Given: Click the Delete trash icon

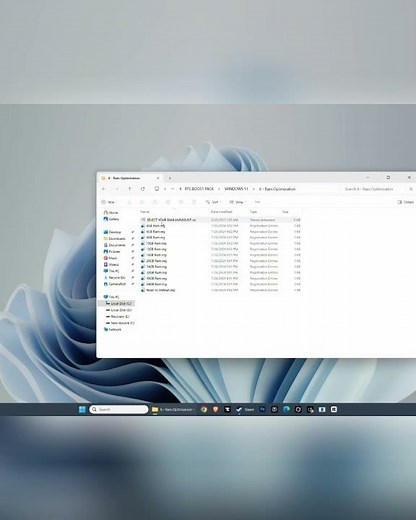Looking at the screenshot, I should [194, 202].
